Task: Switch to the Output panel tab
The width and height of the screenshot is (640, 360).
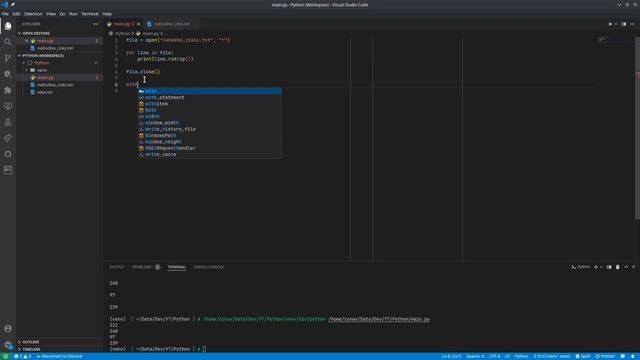Action: (x=117, y=267)
